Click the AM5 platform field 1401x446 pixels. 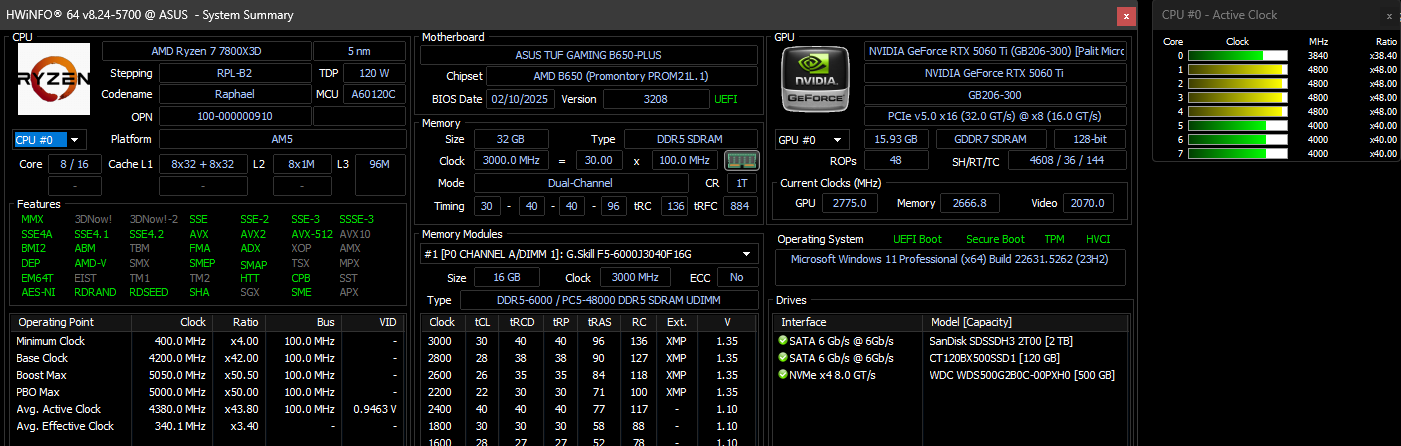tap(282, 139)
